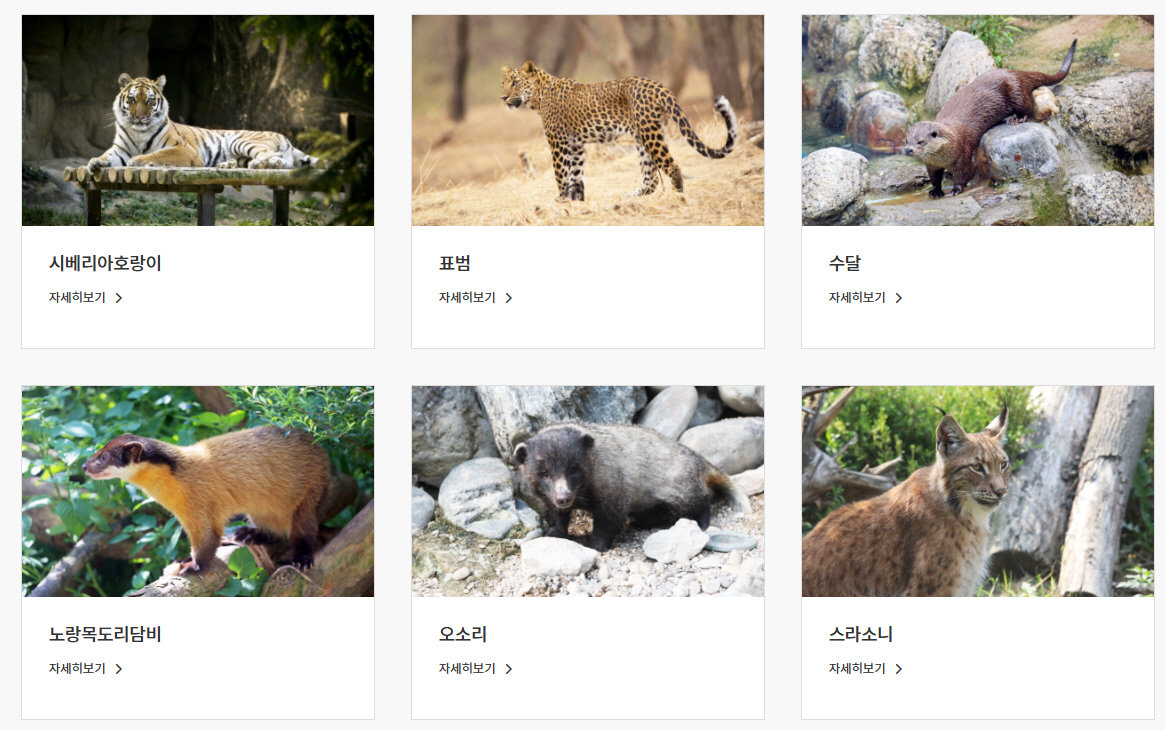1165x730 pixels.
Task: Click the 시베리아호랑이 title
Action: [105, 263]
